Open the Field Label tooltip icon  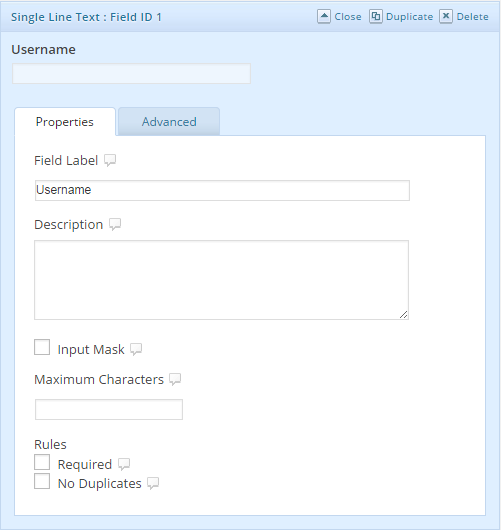[x=110, y=160]
